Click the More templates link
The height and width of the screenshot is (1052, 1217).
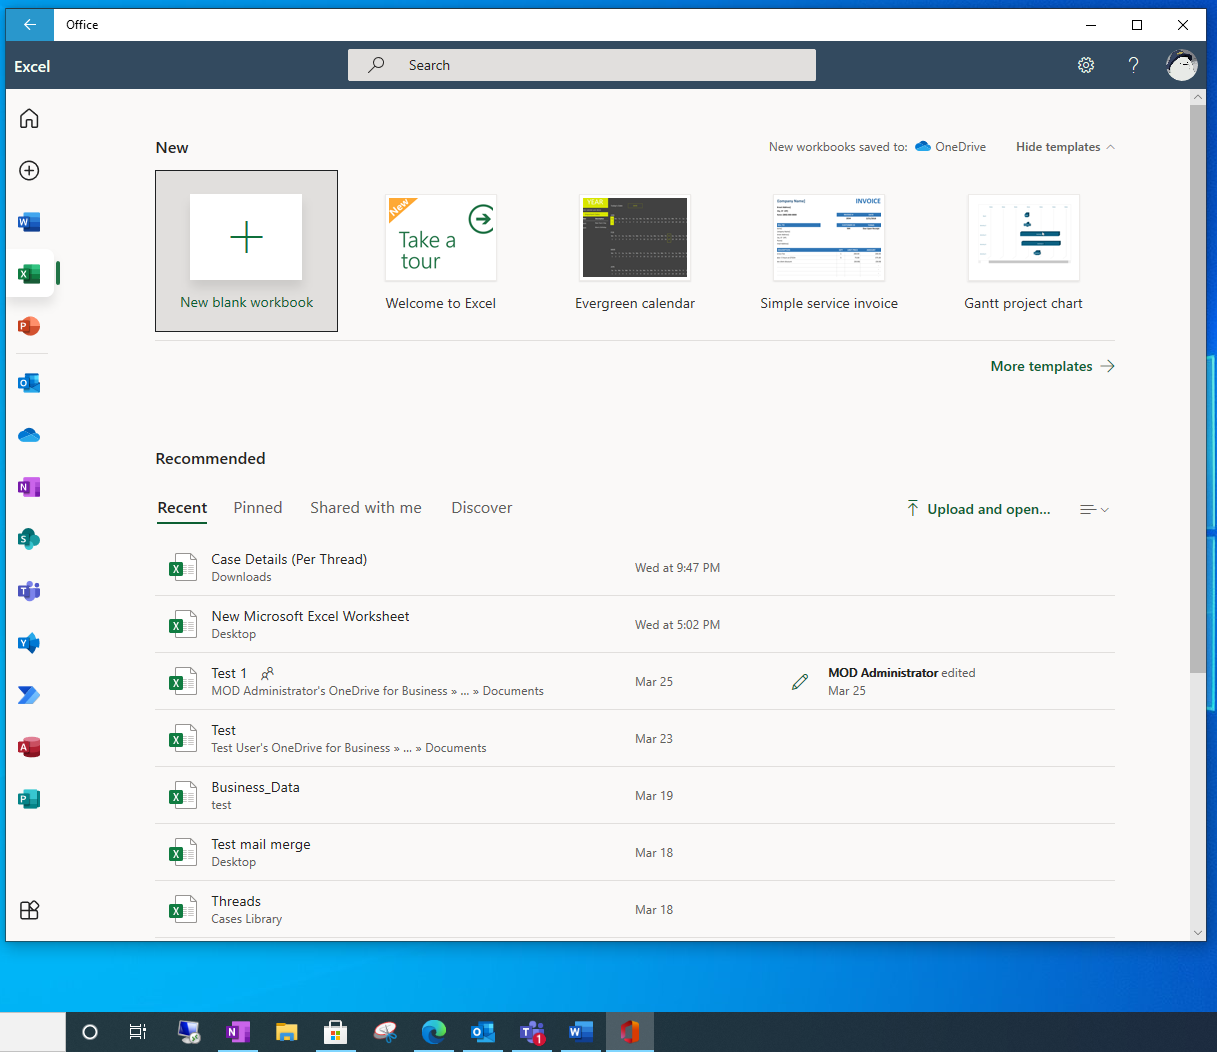click(x=1041, y=366)
